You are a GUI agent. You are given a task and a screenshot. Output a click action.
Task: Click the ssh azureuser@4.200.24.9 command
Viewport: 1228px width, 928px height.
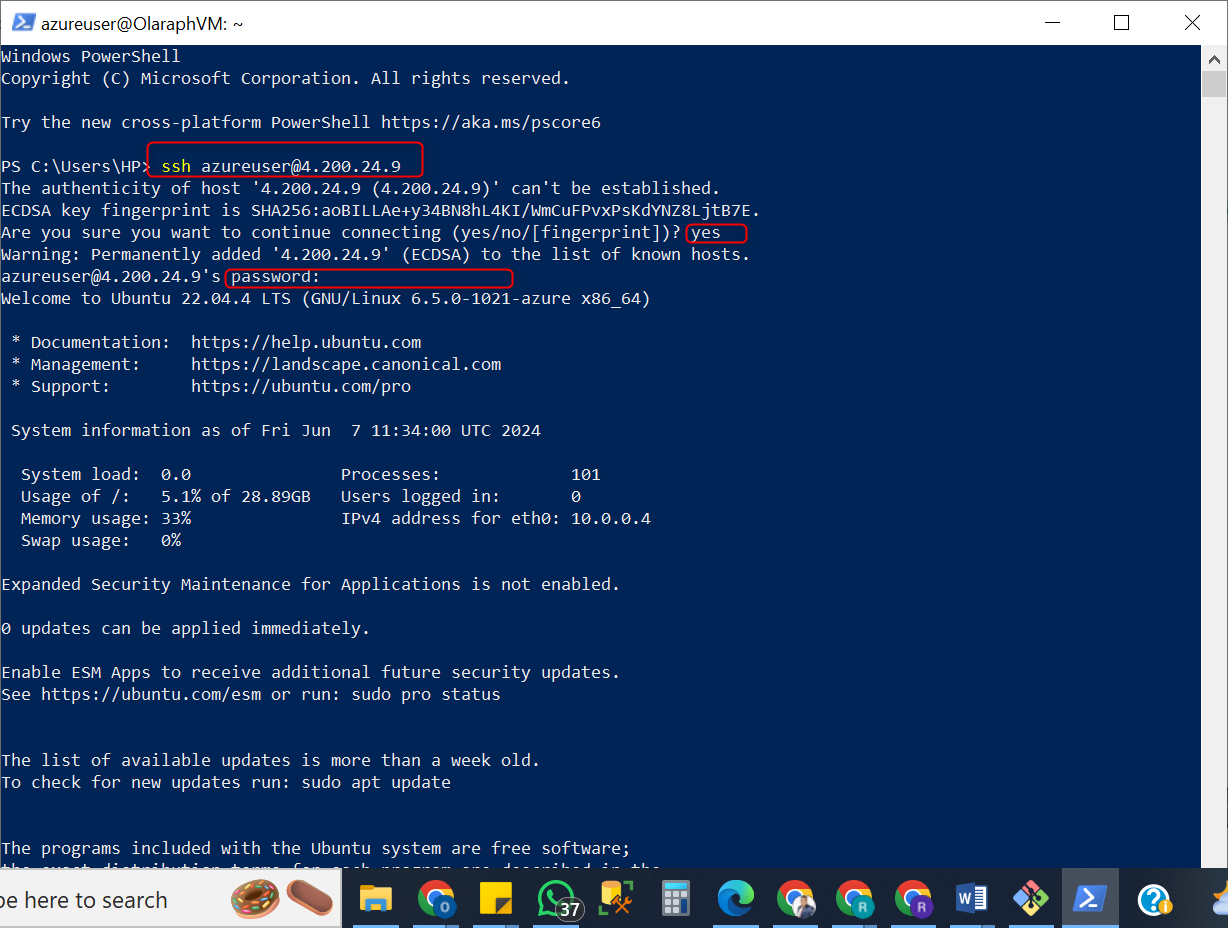point(281,166)
